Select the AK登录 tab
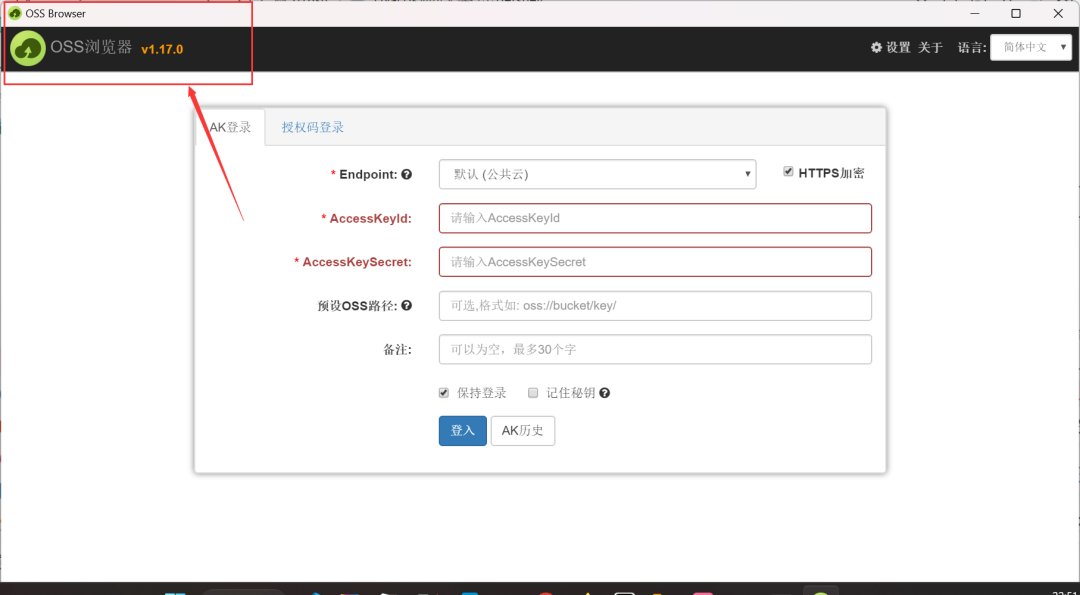1080x595 pixels. click(230, 127)
